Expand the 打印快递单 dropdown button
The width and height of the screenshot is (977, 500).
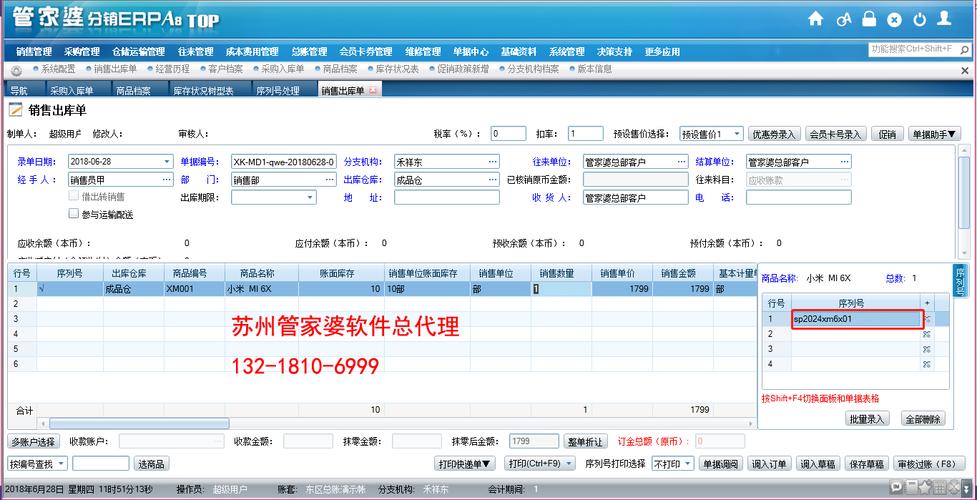click(465, 463)
